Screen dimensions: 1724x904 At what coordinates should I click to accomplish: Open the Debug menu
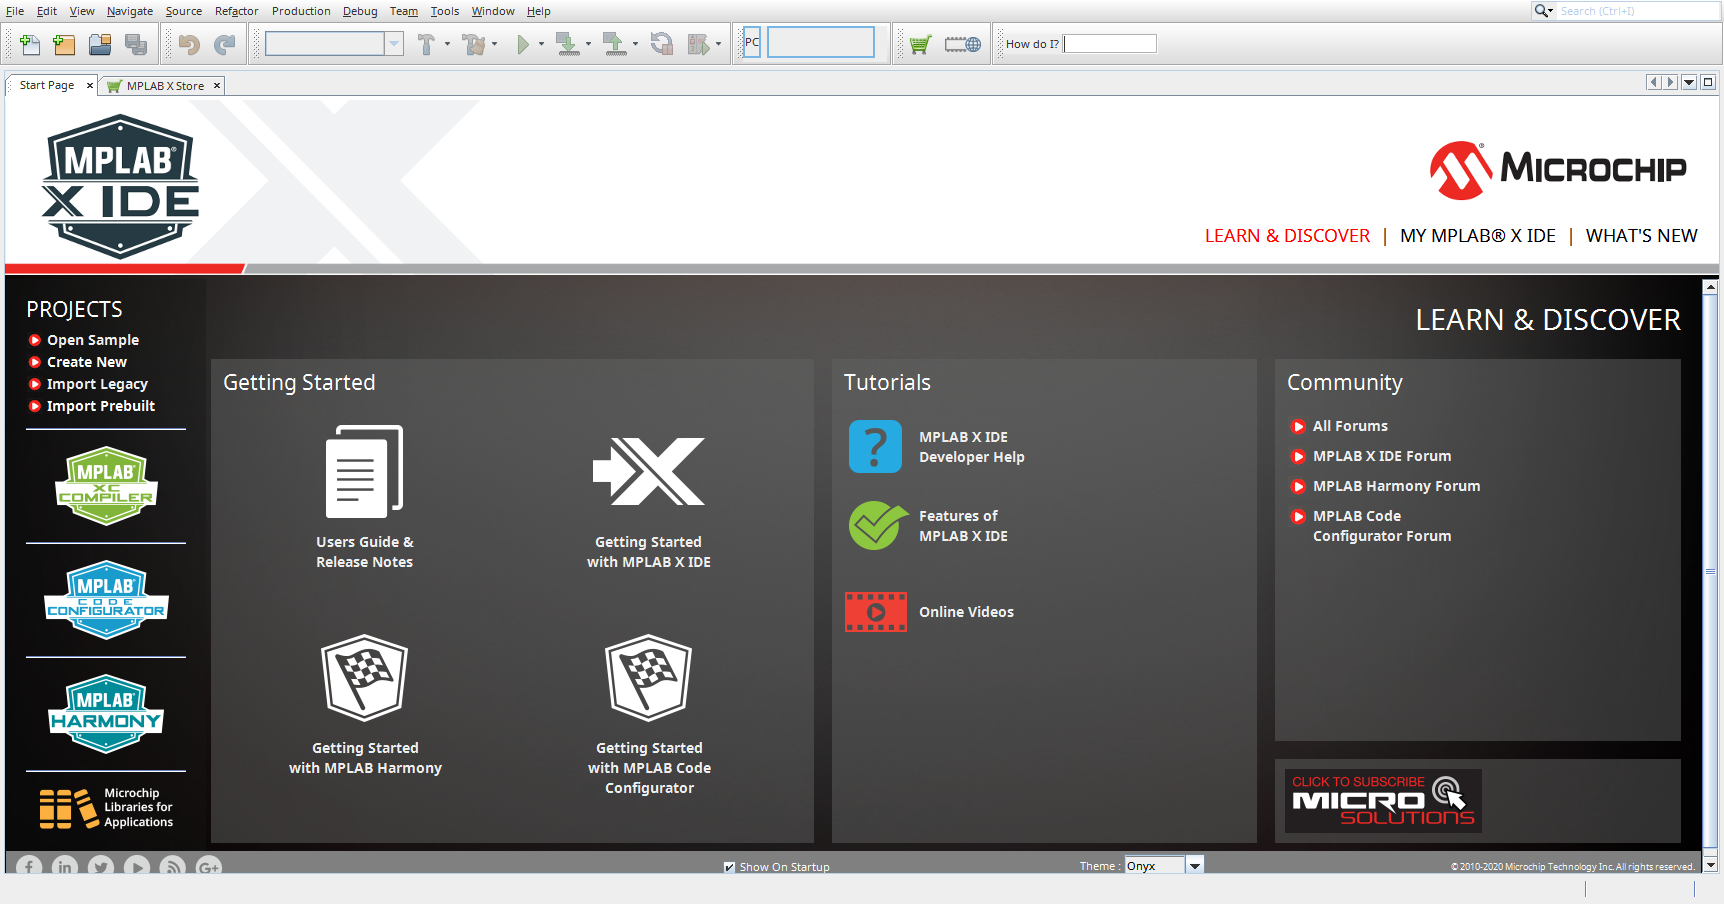360,11
